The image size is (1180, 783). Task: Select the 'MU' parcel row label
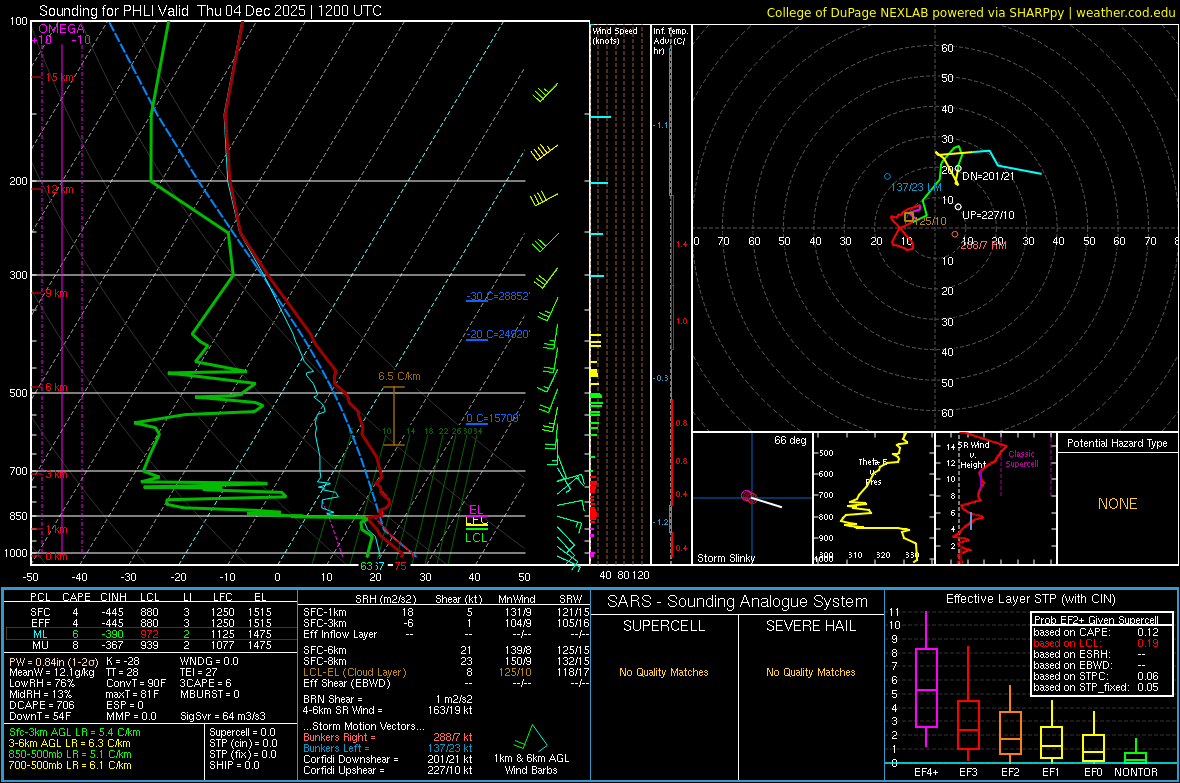coord(40,644)
